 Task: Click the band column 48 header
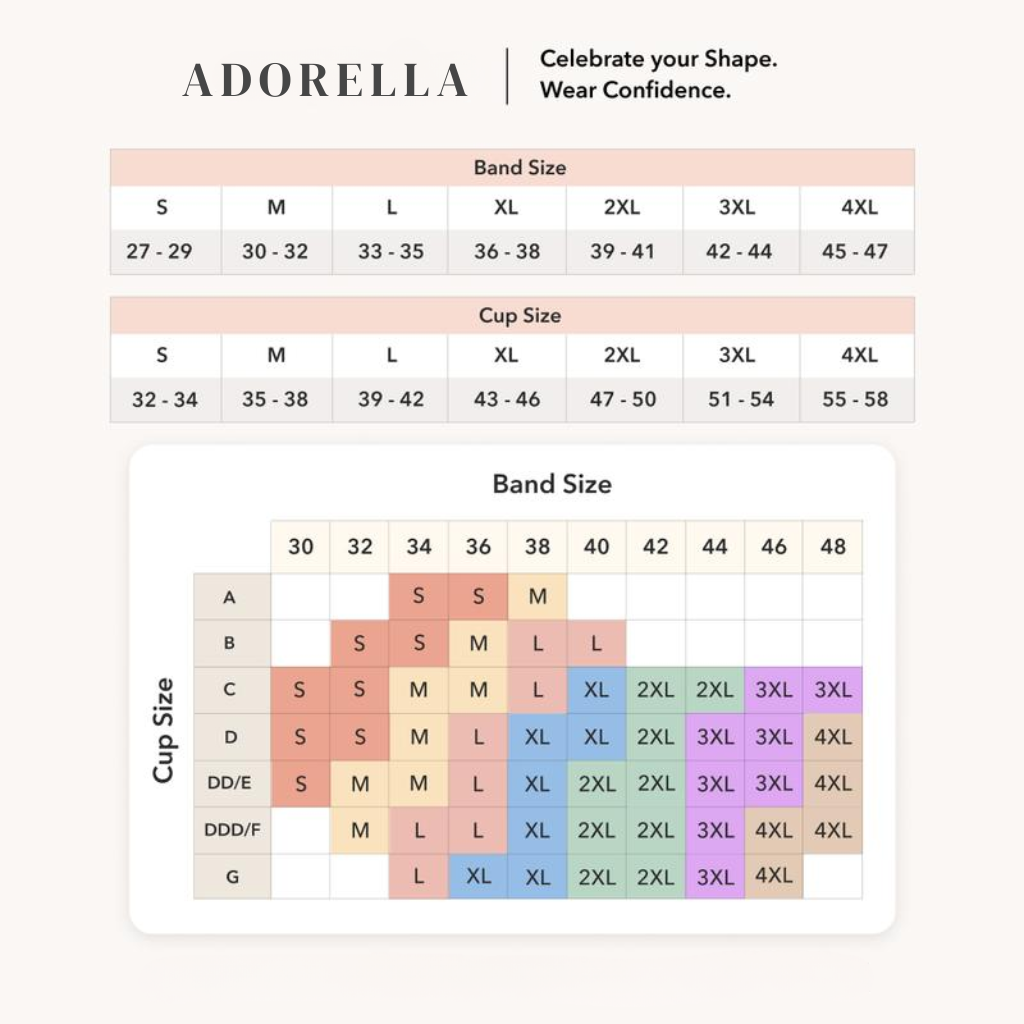[833, 547]
